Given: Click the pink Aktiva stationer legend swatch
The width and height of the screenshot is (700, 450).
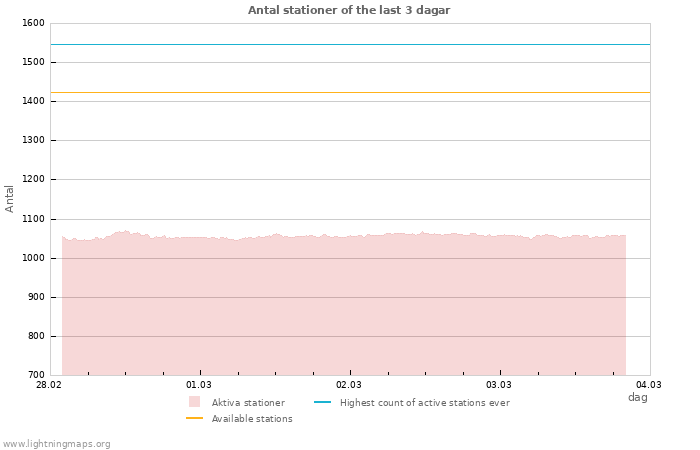Looking at the screenshot, I should (x=194, y=402).
